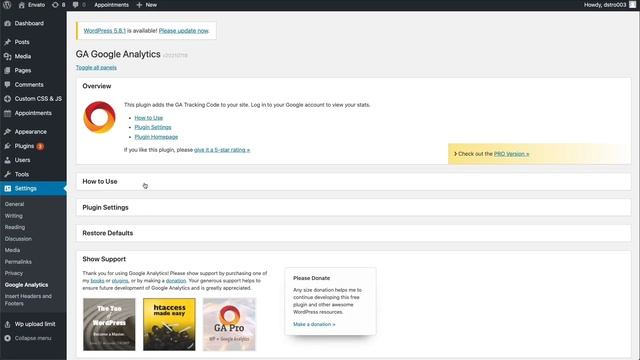Open Privacy settings submenu
640x360 pixels.
tap(14, 273)
